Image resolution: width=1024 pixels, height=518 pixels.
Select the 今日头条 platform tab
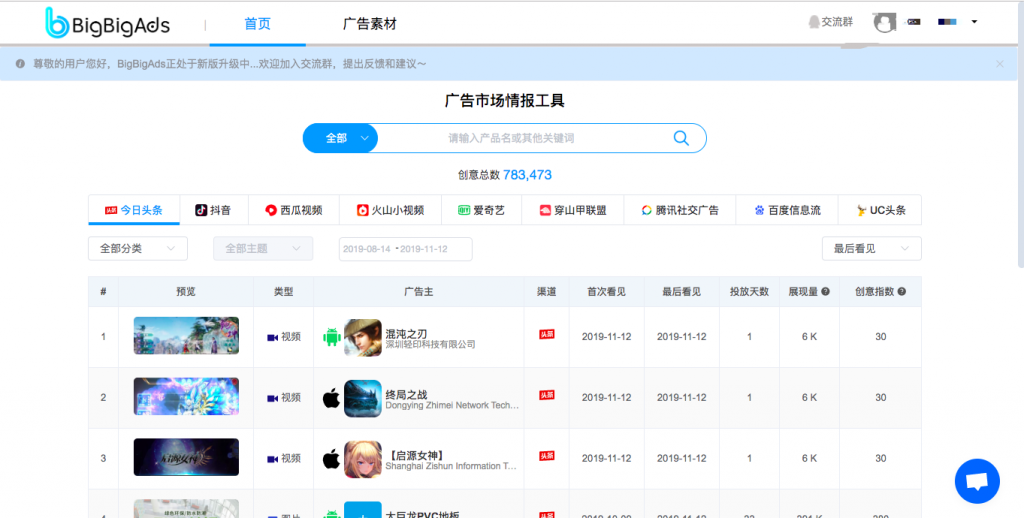pyautogui.click(x=134, y=210)
